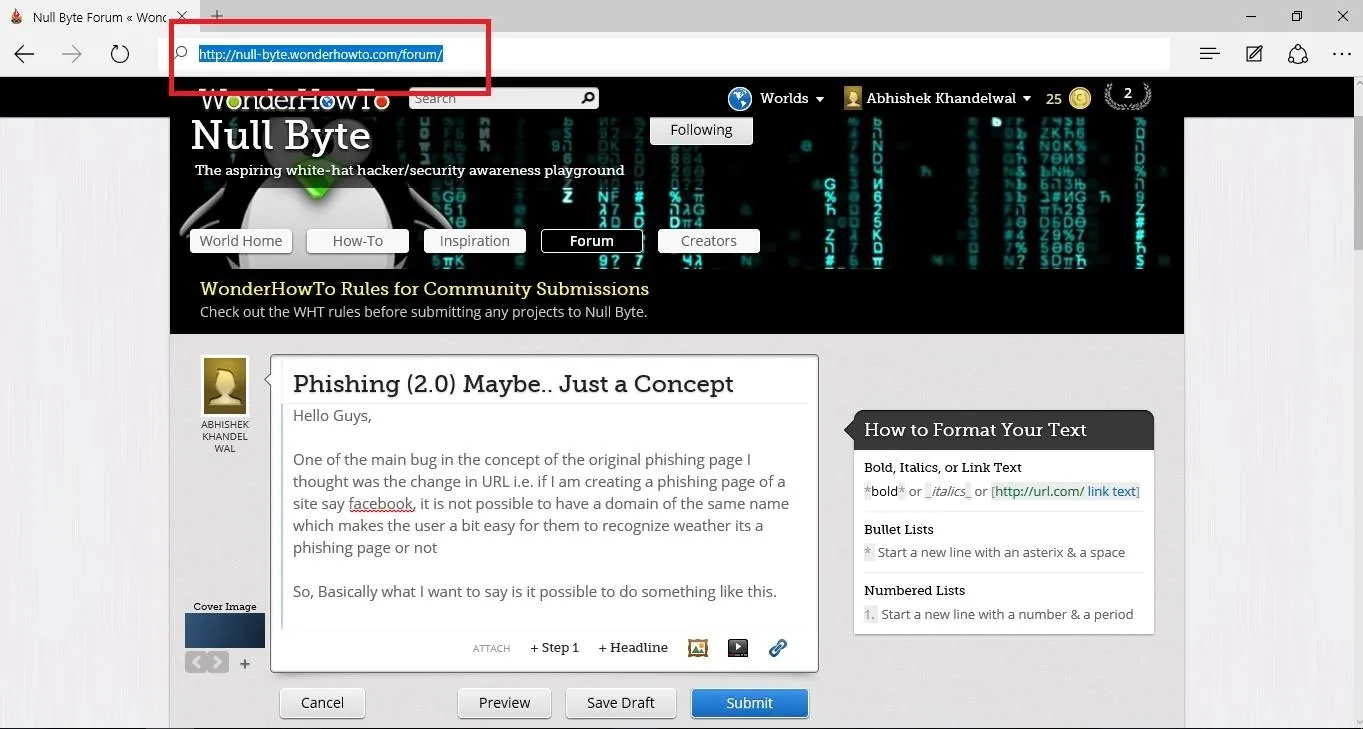Click the laurel wreath badge with 2

click(1127, 95)
